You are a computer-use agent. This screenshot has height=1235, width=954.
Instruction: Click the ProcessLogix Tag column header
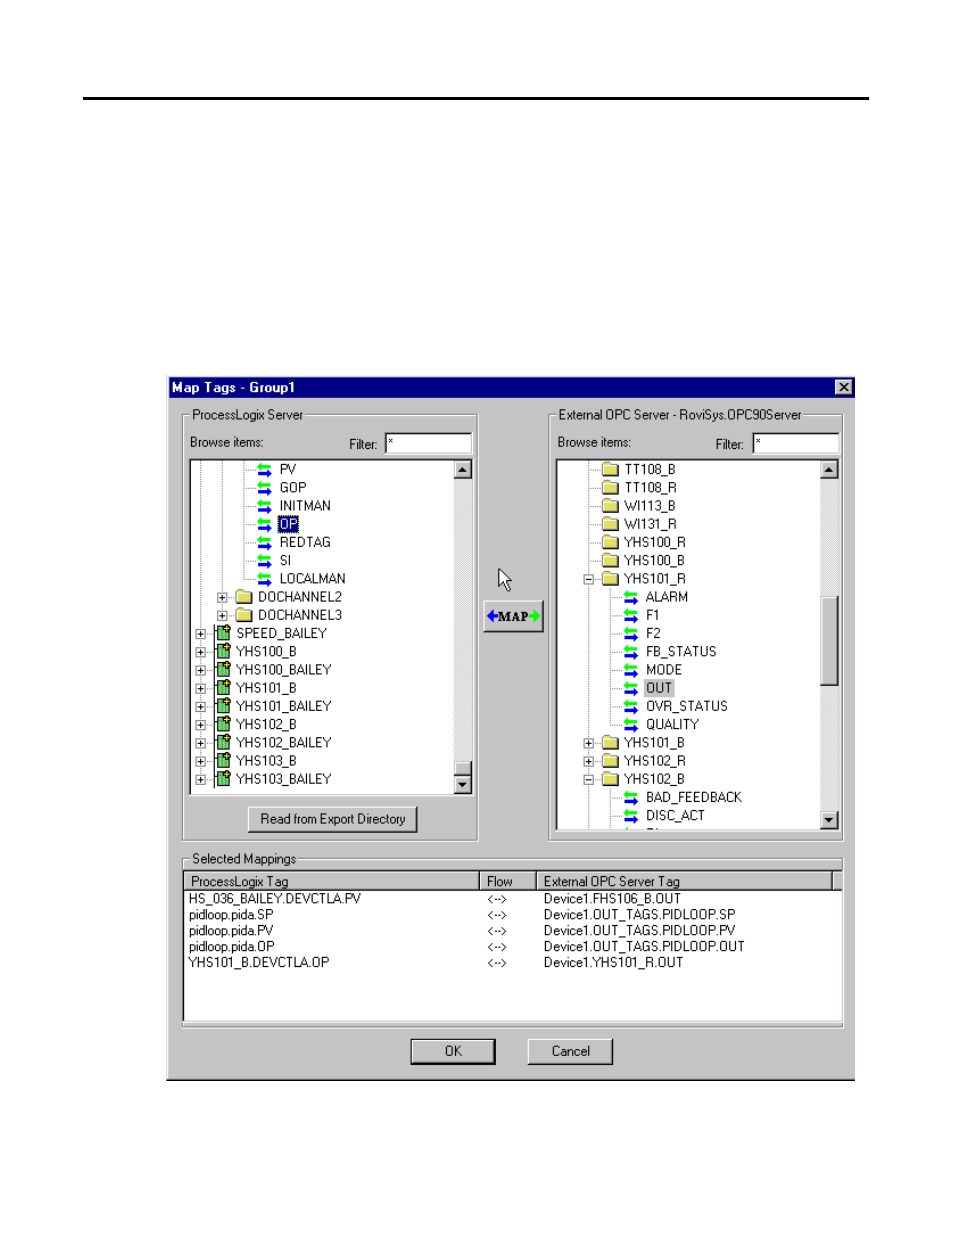(332, 881)
